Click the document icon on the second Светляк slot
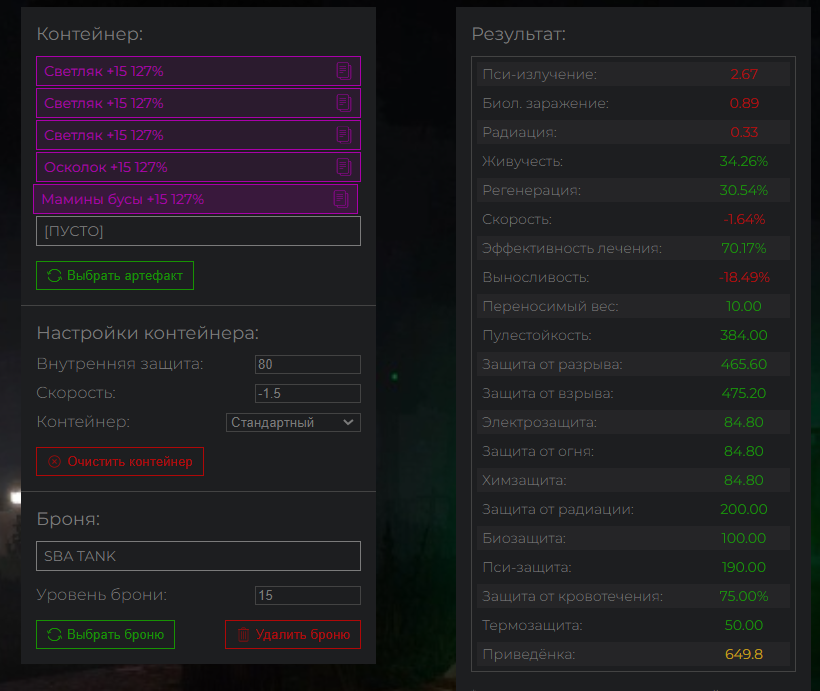This screenshot has width=820, height=691. [x=344, y=103]
